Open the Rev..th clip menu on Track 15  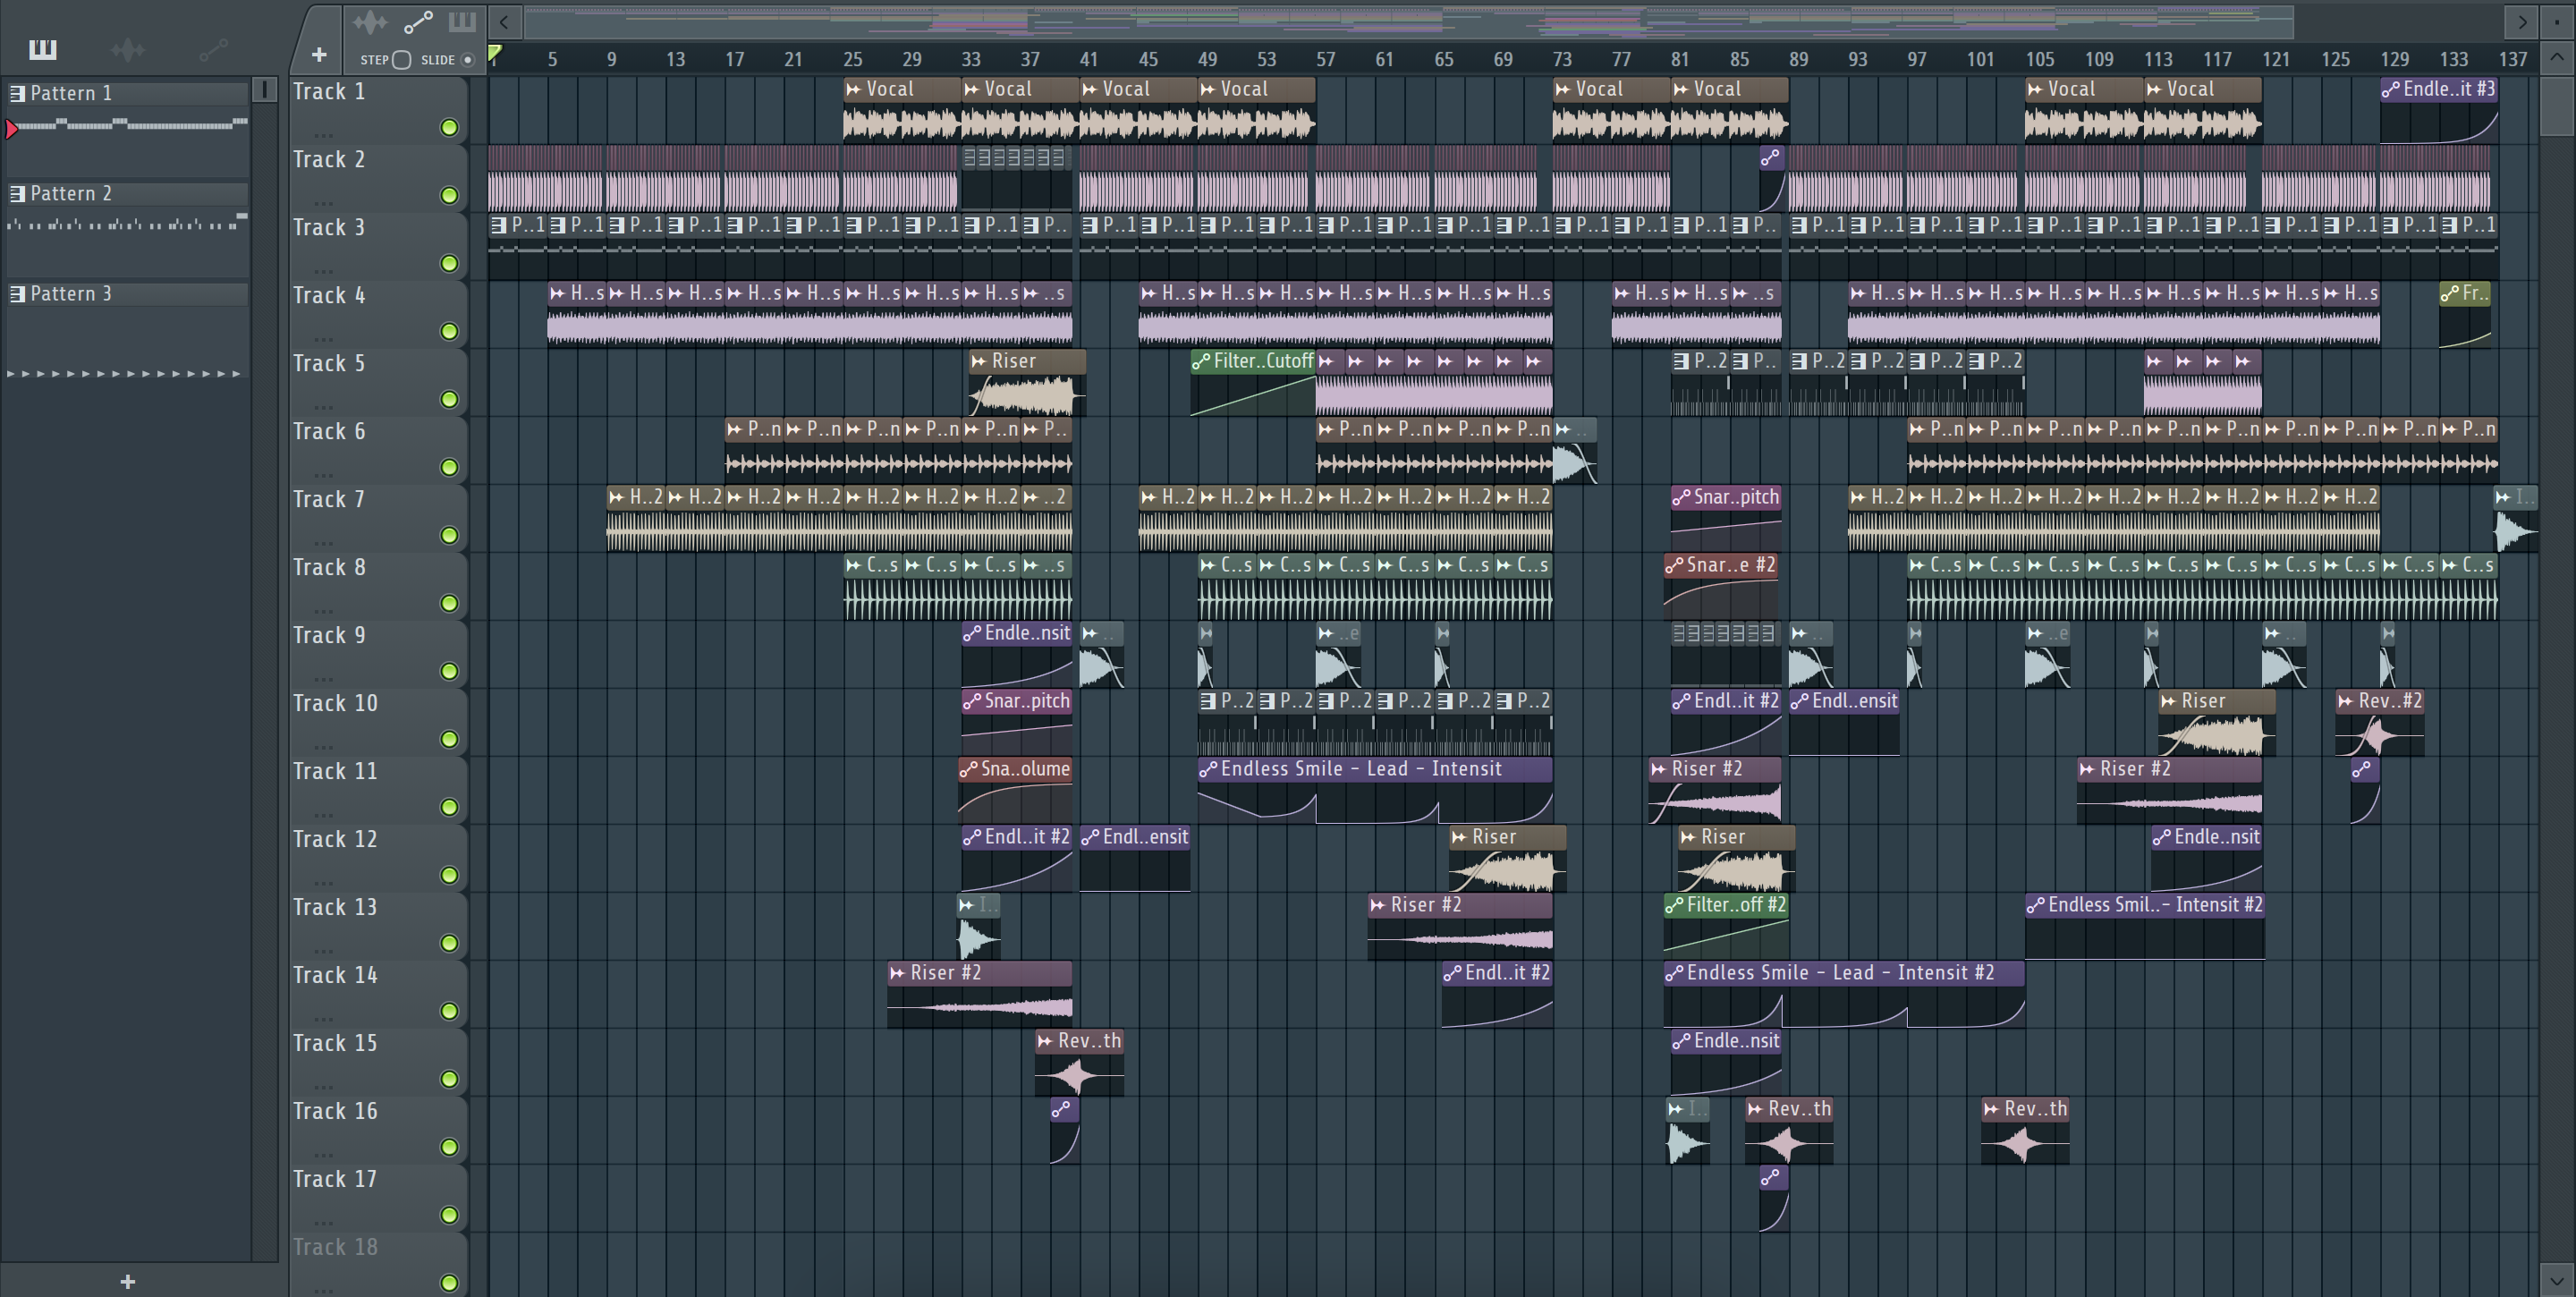pyautogui.click(x=1045, y=1041)
